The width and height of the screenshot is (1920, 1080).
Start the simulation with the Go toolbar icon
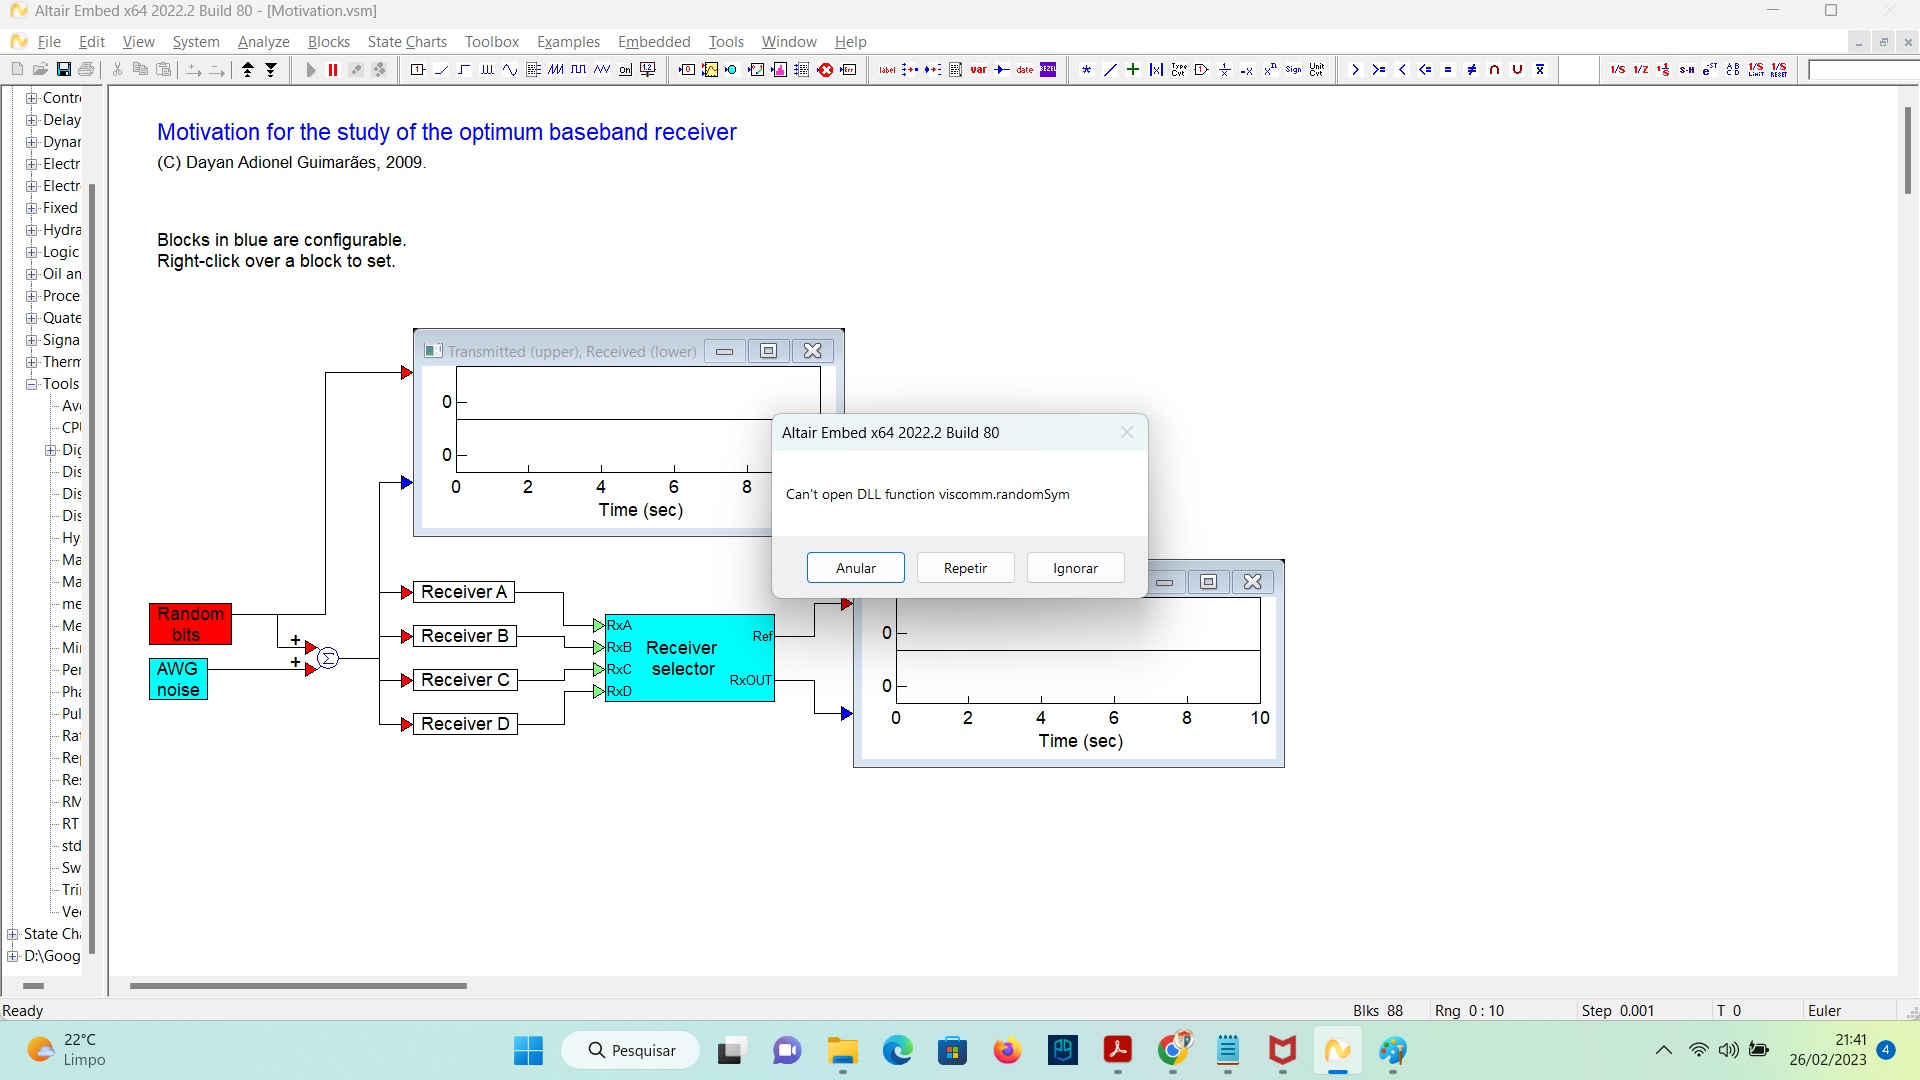[x=311, y=70]
